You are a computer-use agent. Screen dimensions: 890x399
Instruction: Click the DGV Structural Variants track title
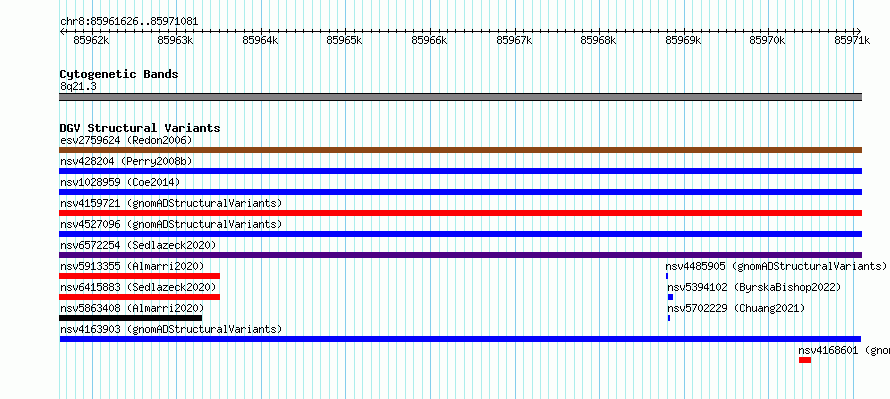pos(140,128)
